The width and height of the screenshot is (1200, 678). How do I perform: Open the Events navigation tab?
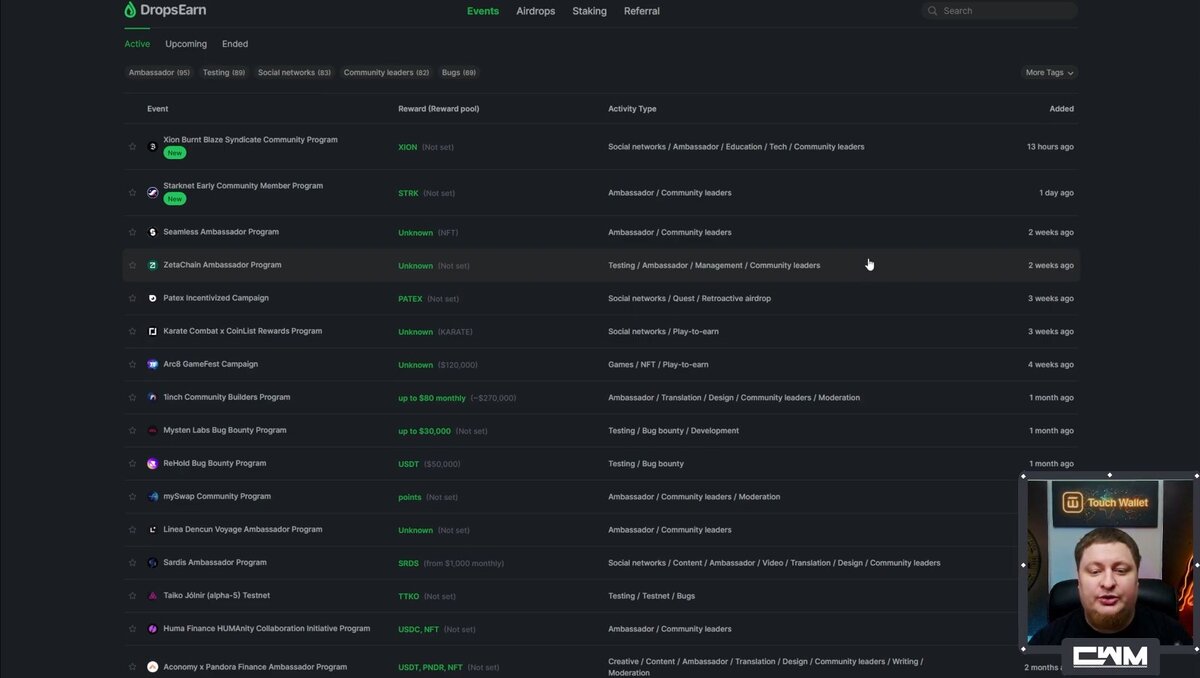tap(483, 11)
